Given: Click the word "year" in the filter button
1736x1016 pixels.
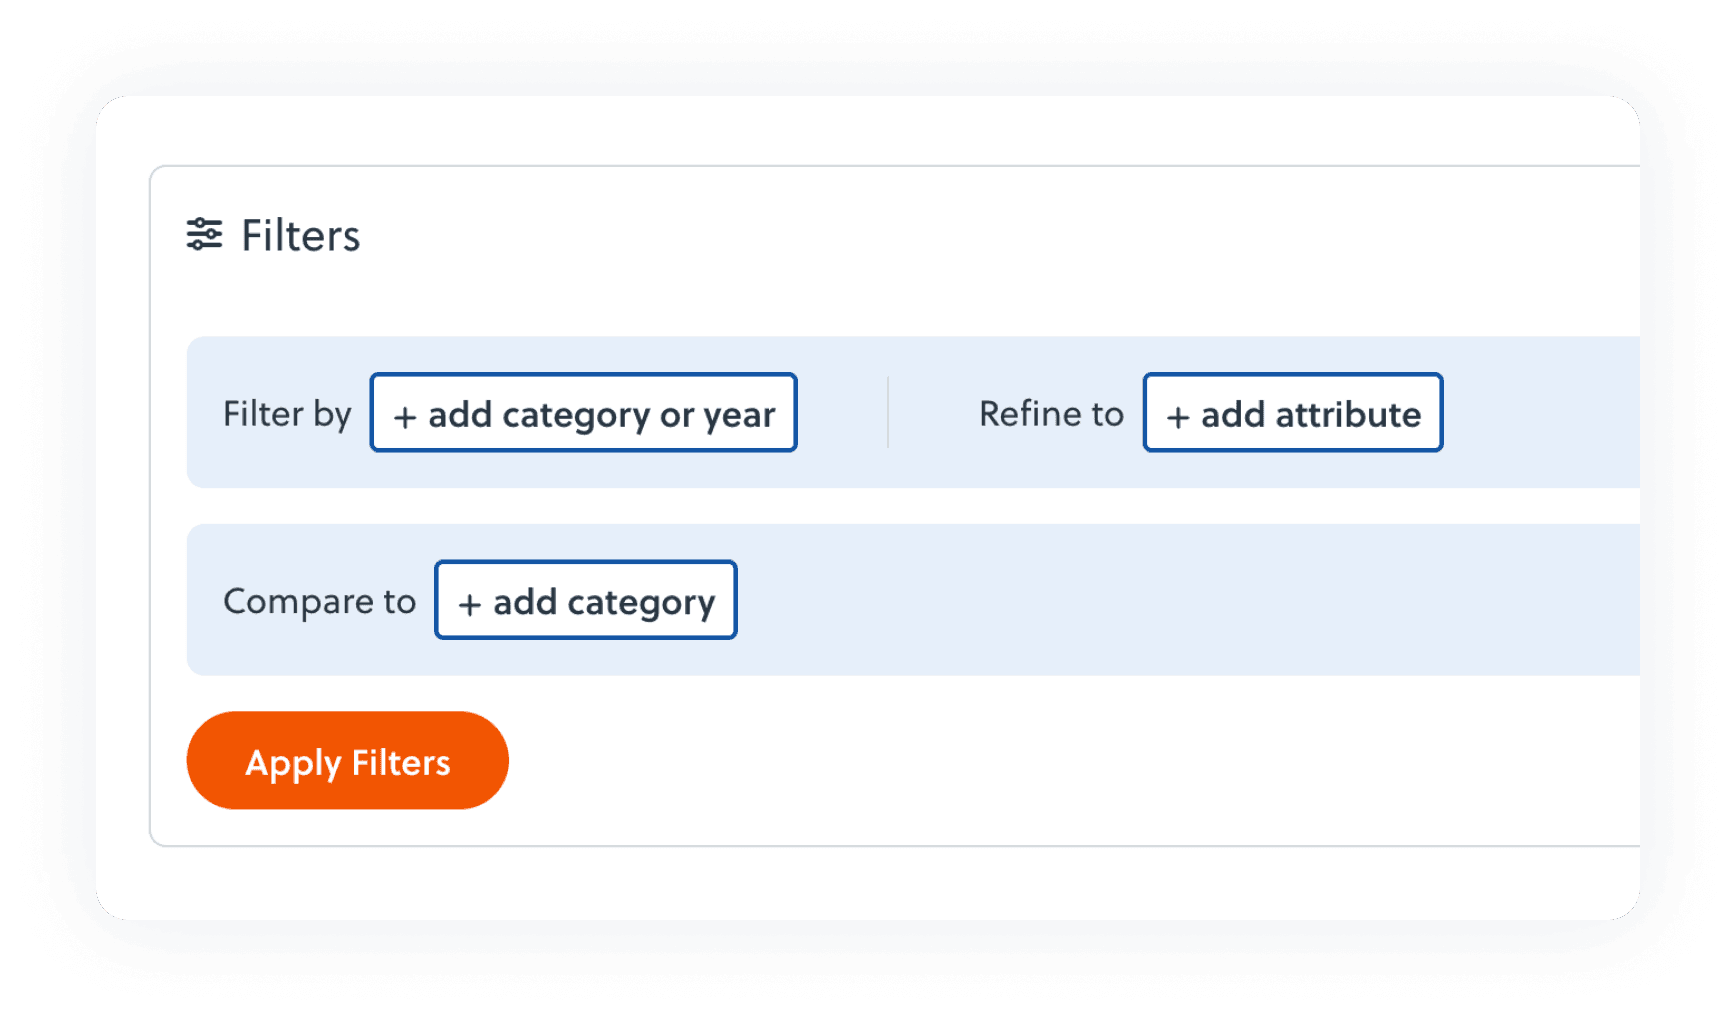Looking at the screenshot, I should click(739, 416).
